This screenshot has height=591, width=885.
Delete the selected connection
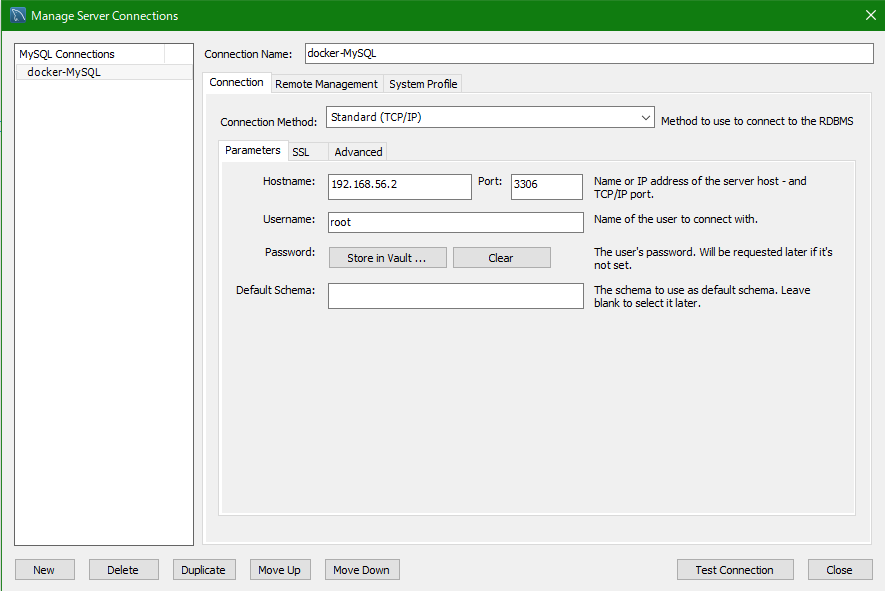[123, 570]
